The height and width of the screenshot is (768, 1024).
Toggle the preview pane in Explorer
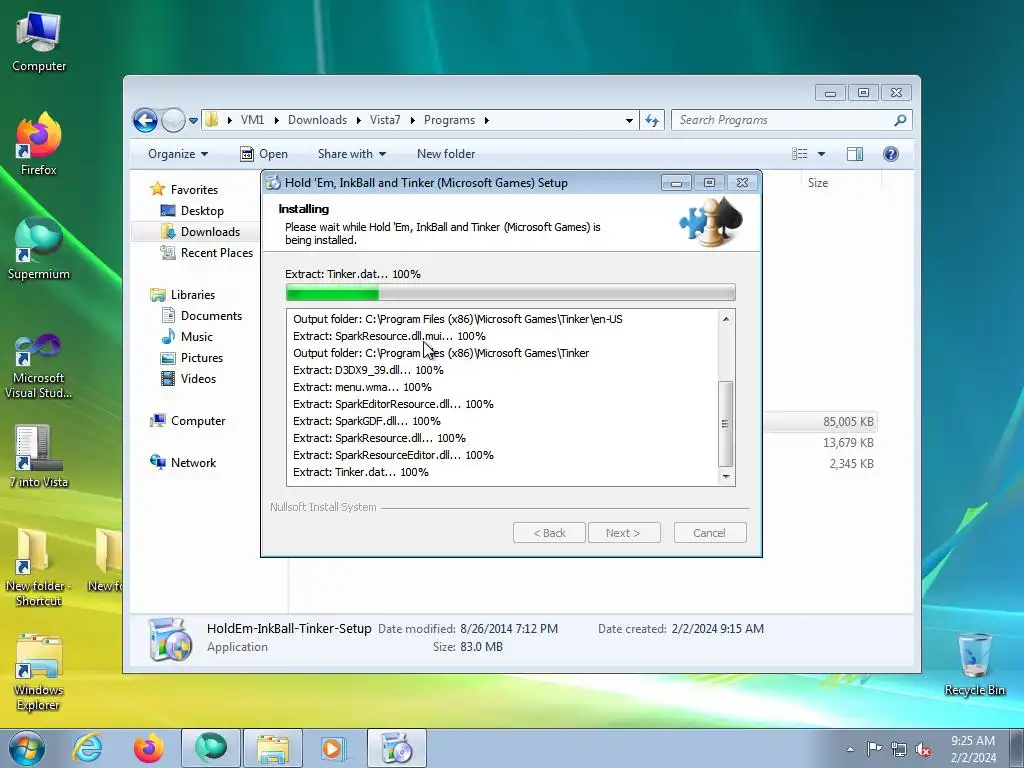point(854,154)
